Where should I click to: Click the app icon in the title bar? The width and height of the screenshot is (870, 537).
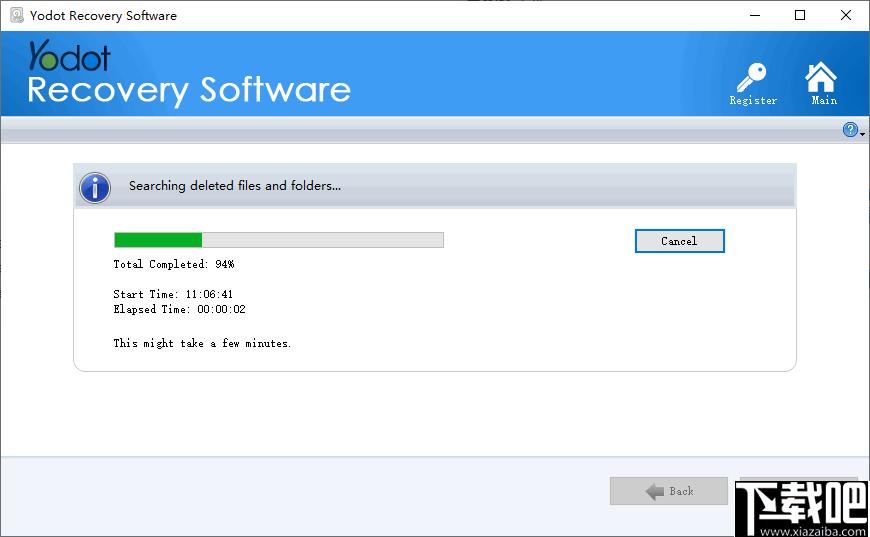16,15
